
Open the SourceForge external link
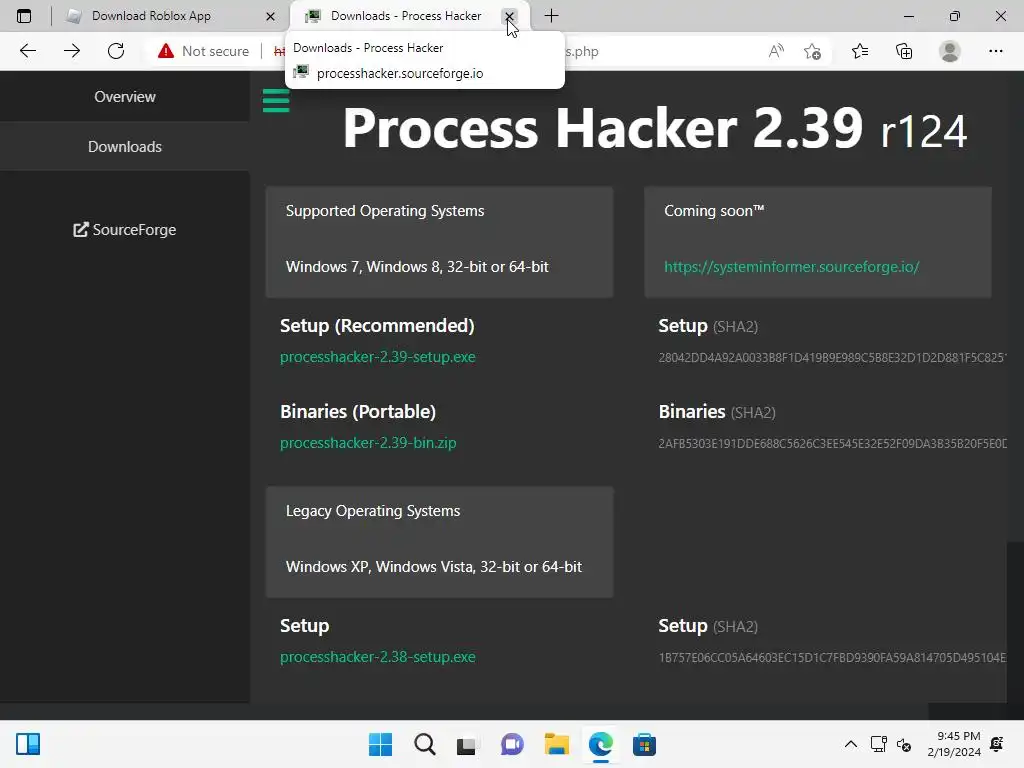pos(125,230)
